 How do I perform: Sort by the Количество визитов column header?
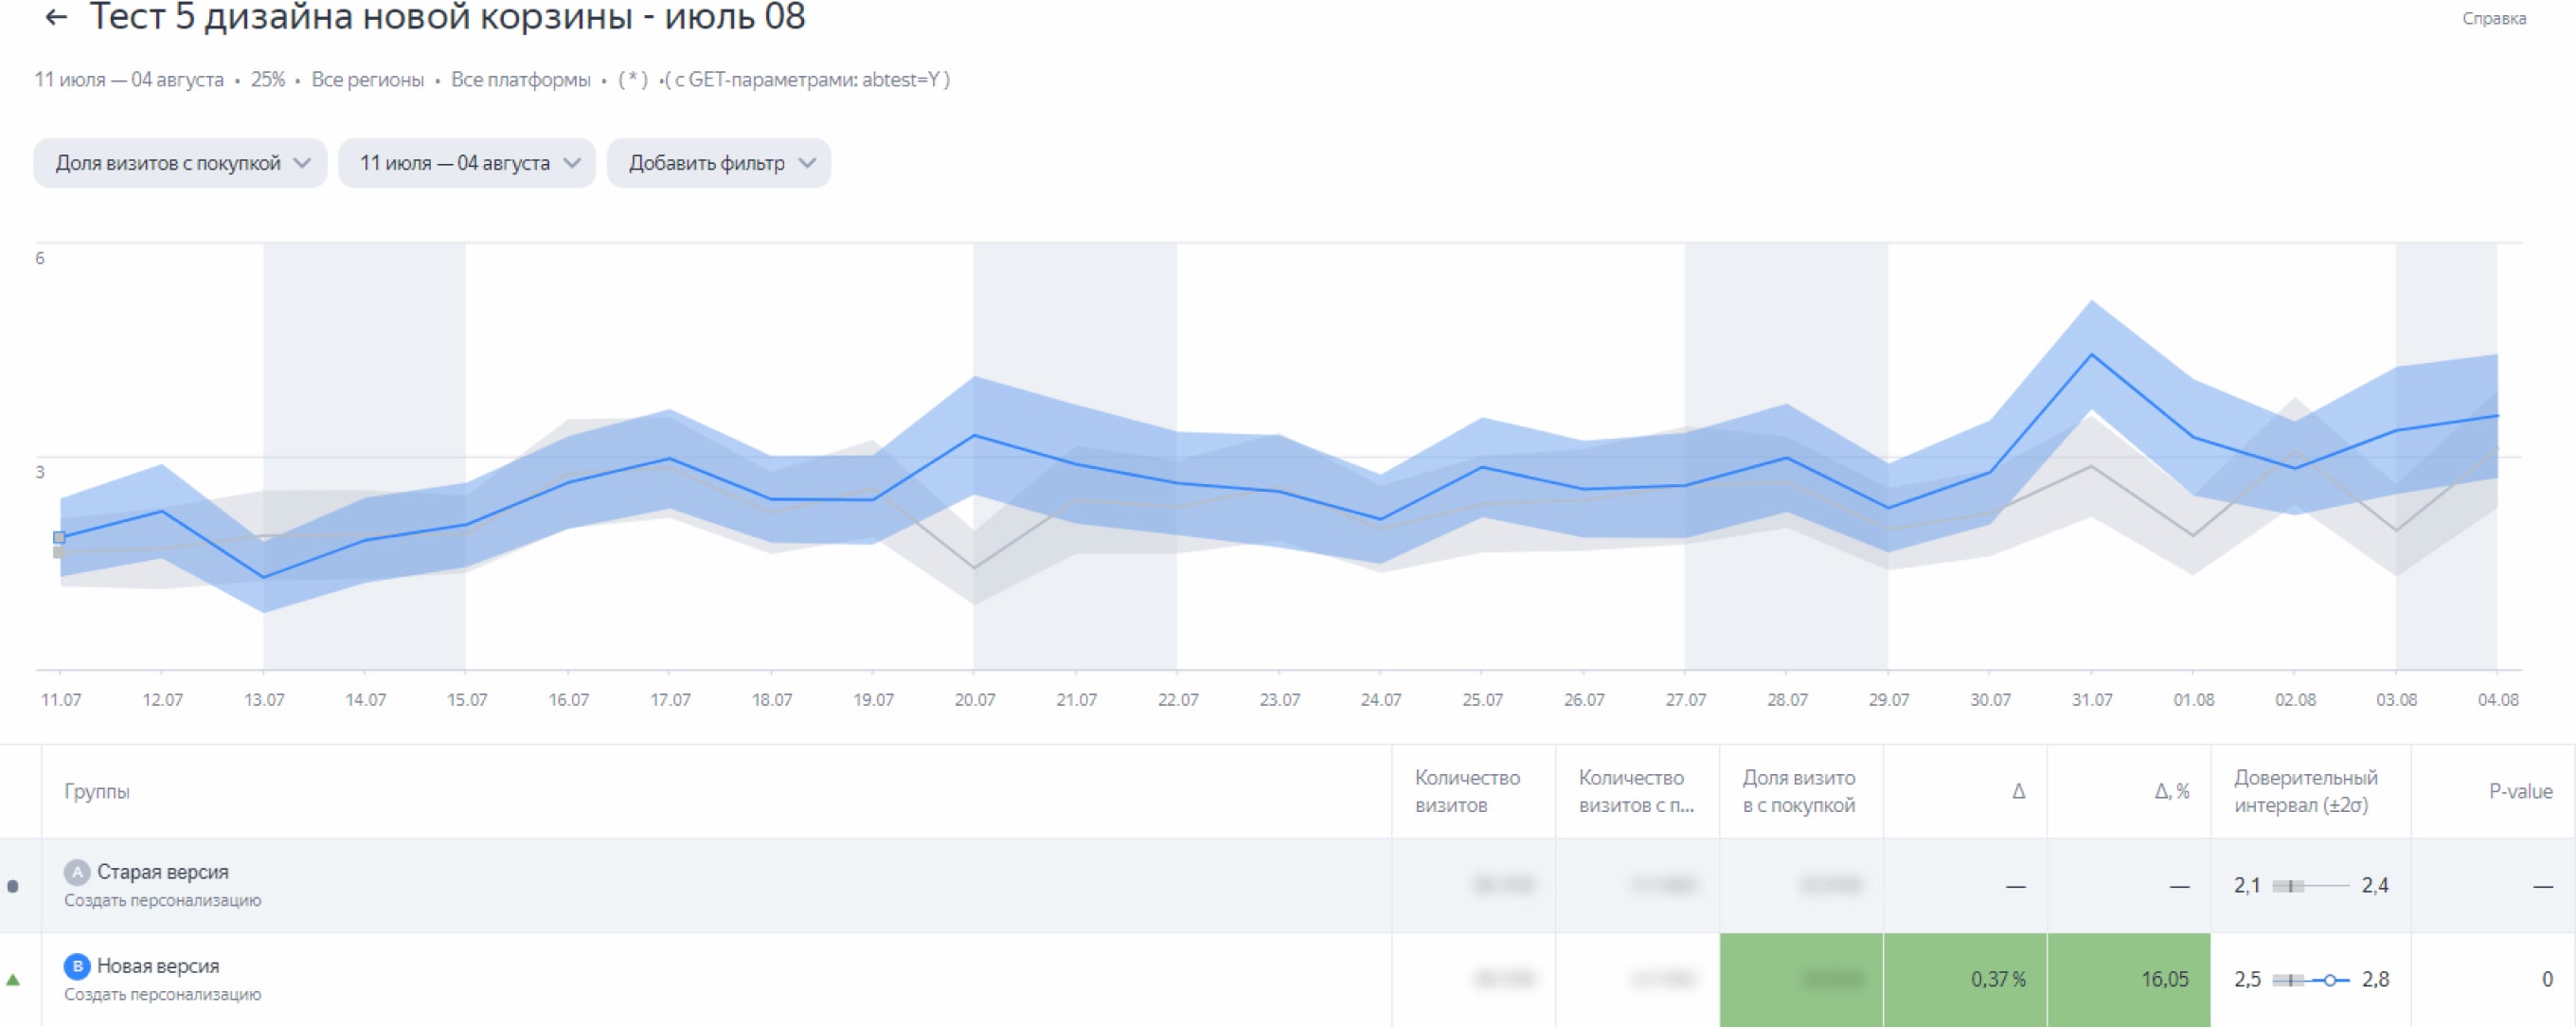click(1466, 791)
